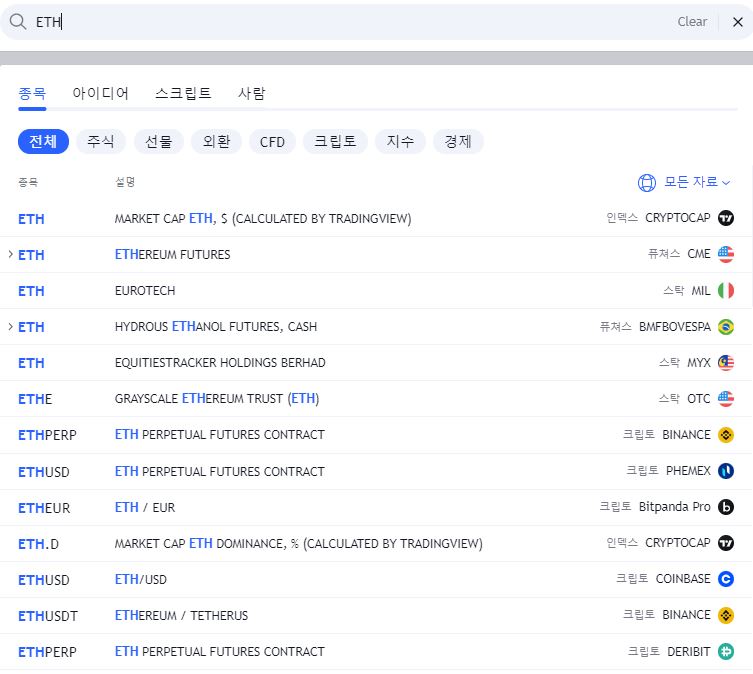This screenshot has height=674, width=753.
Task: Click COINBASE exchange label
Action: tap(683, 579)
